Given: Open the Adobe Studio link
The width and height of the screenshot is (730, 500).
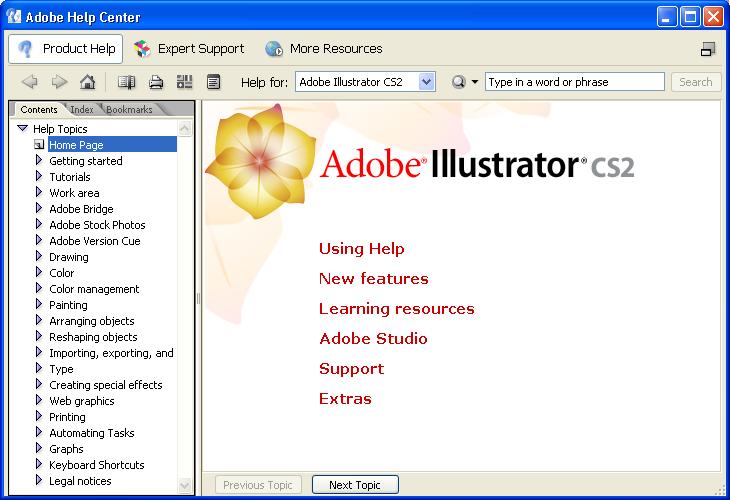Looking at the screenshot, I should pos(373,338).
